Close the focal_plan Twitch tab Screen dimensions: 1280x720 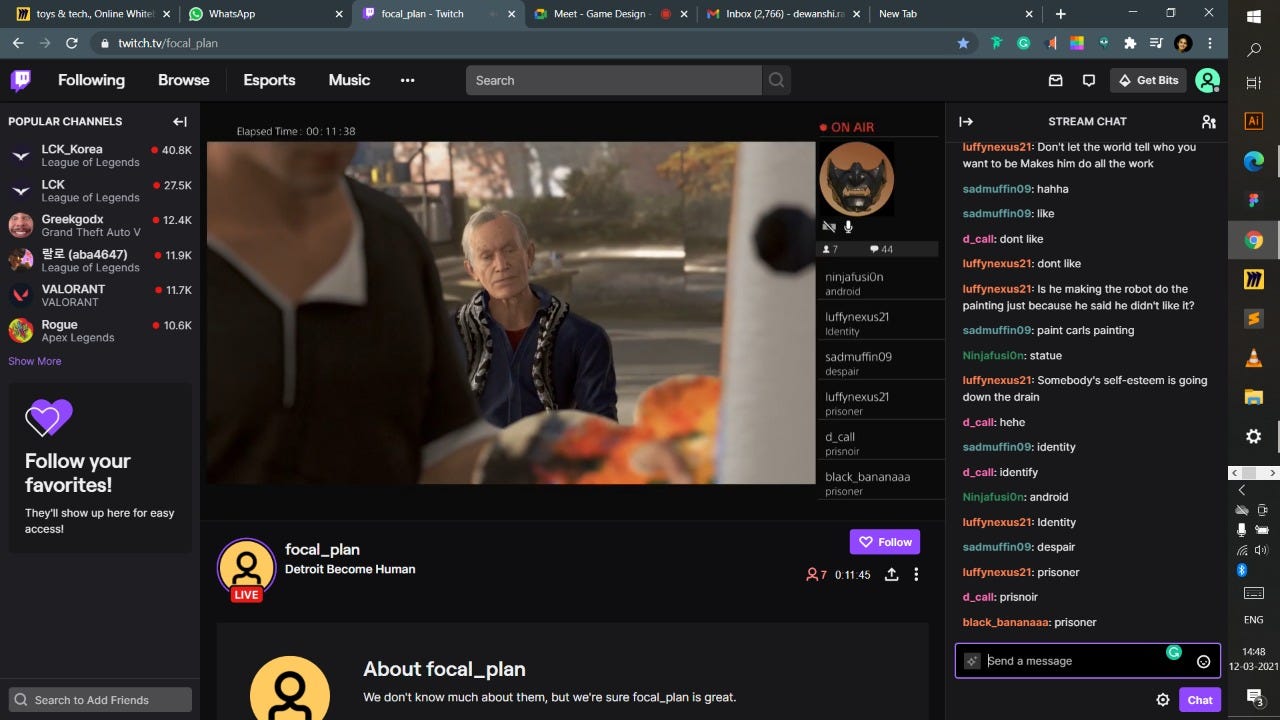coord(511,14)
